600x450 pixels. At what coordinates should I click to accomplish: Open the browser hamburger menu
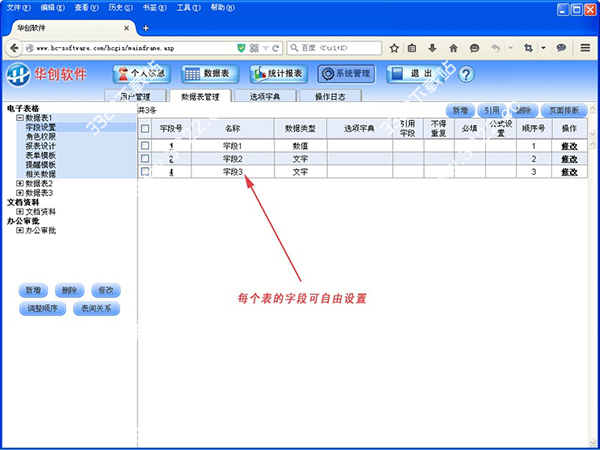pyautogui.click(x=585, y=48)
